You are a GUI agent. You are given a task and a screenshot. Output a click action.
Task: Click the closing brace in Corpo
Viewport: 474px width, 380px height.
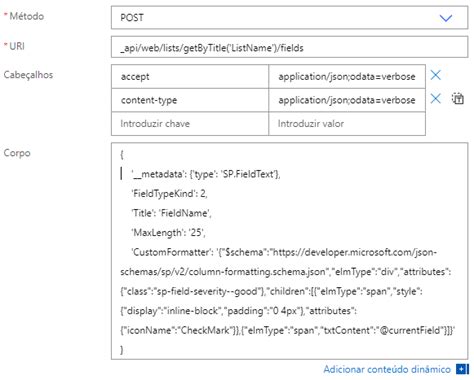click(x=122, y=350)
